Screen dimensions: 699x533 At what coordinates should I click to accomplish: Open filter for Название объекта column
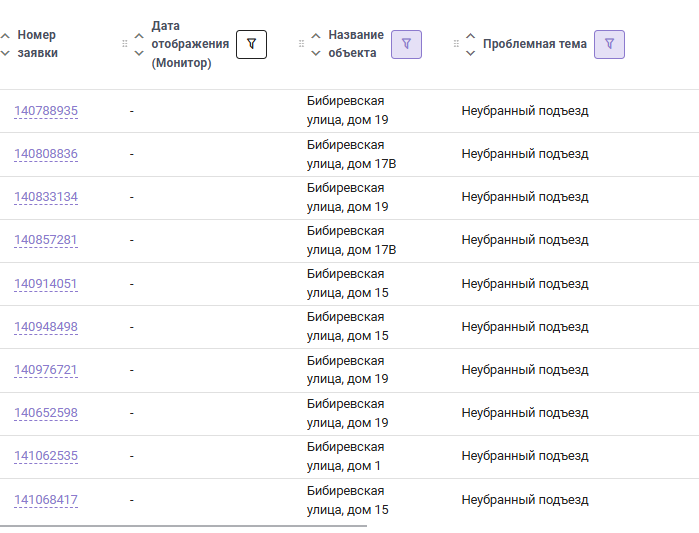pos(406,44)
